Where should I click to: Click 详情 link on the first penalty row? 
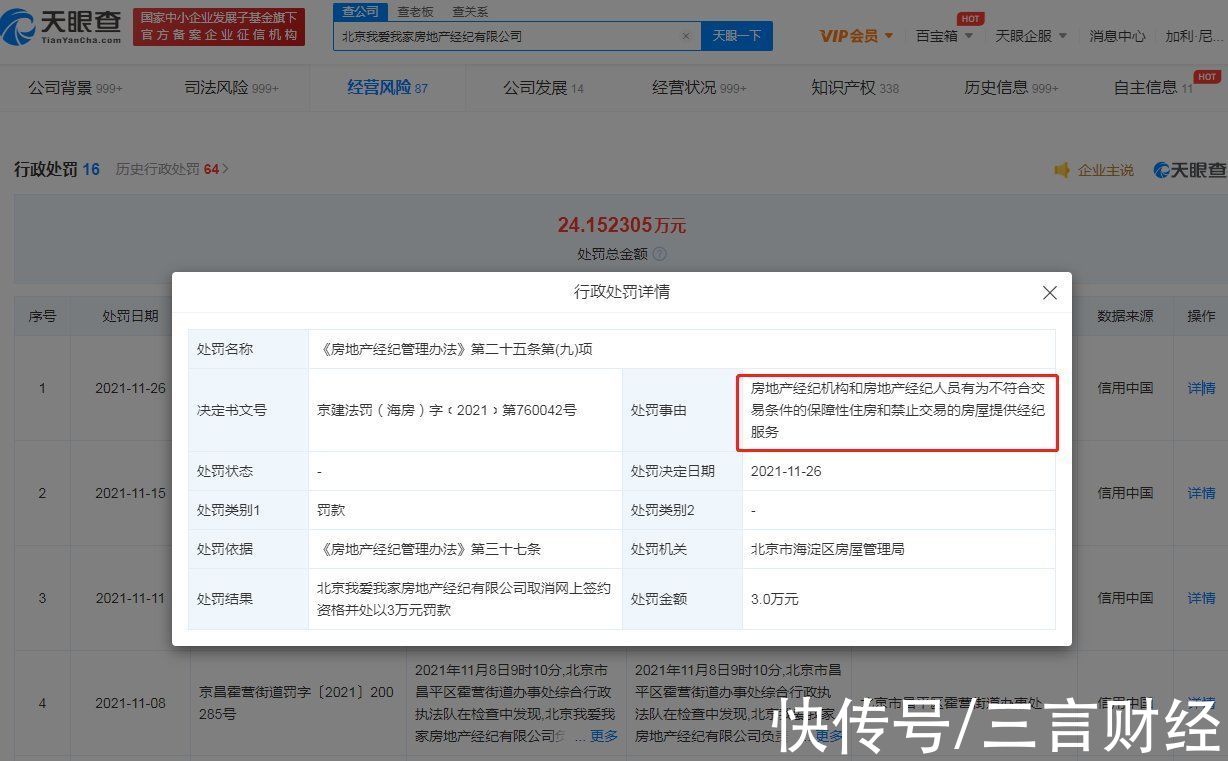1199,388
